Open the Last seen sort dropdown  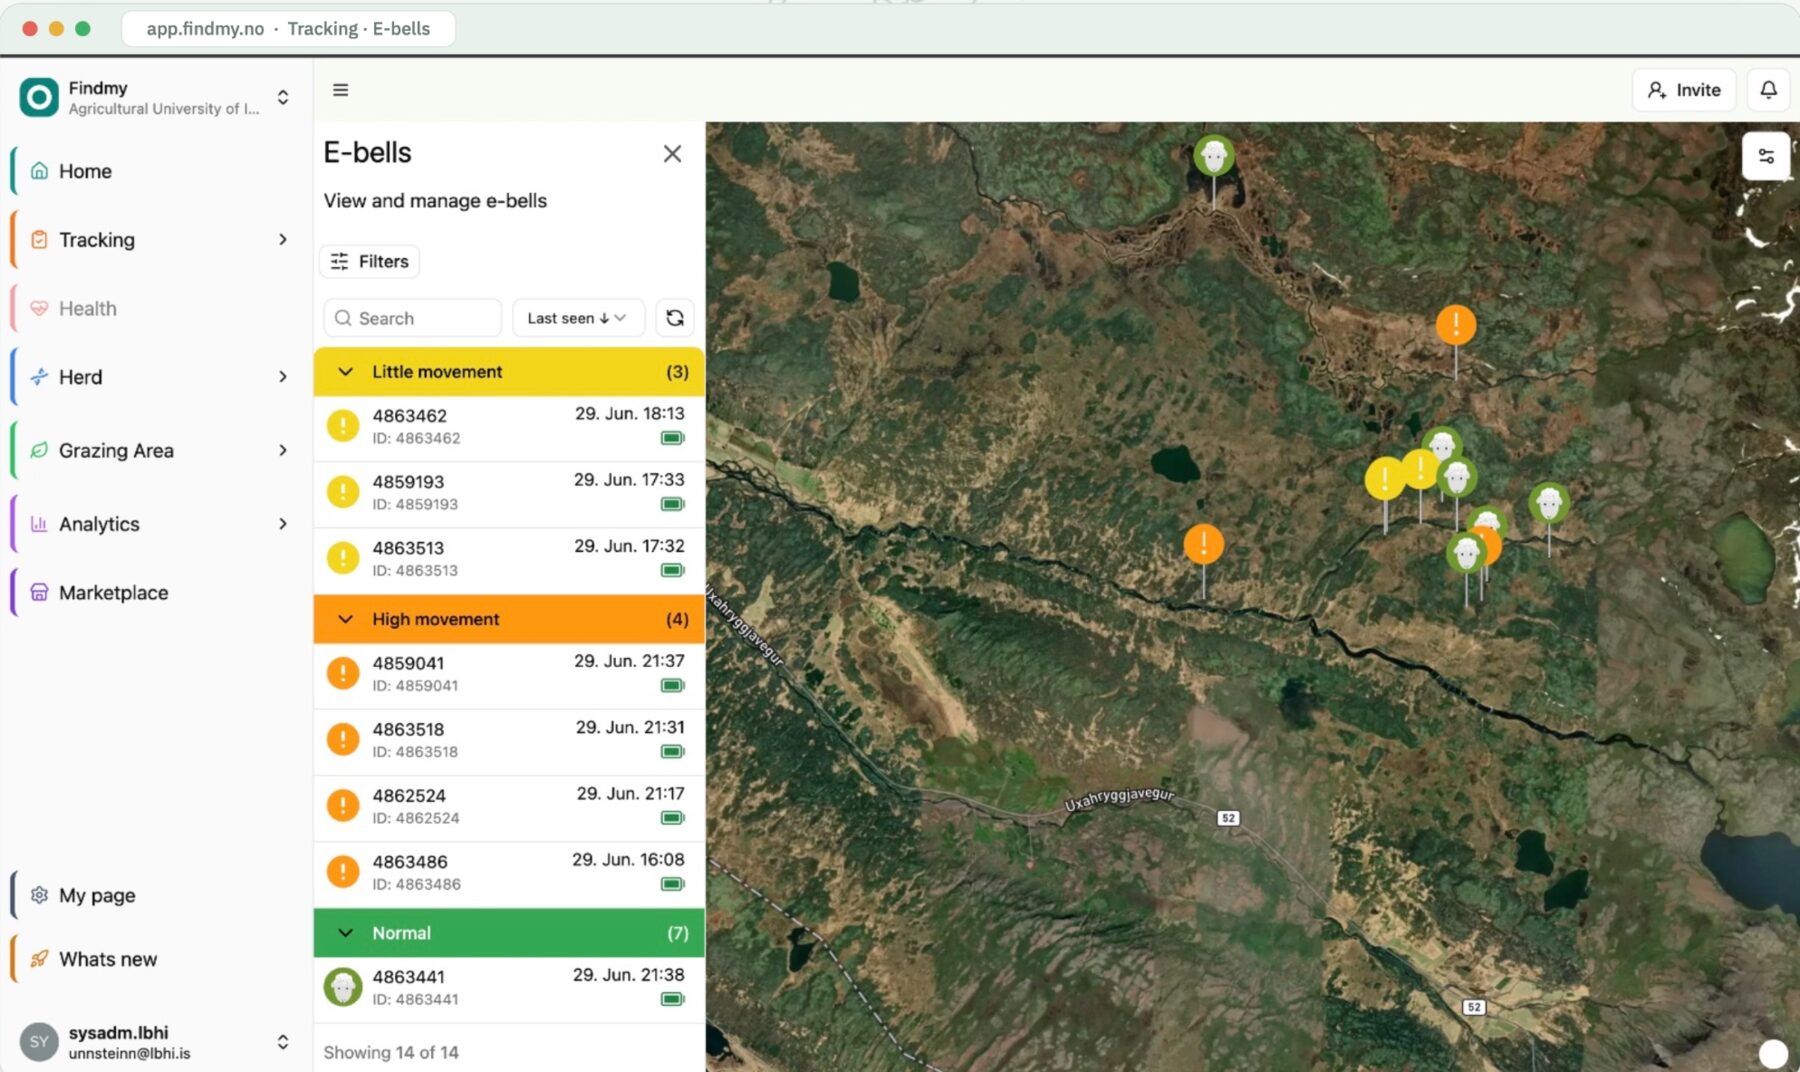577,318
